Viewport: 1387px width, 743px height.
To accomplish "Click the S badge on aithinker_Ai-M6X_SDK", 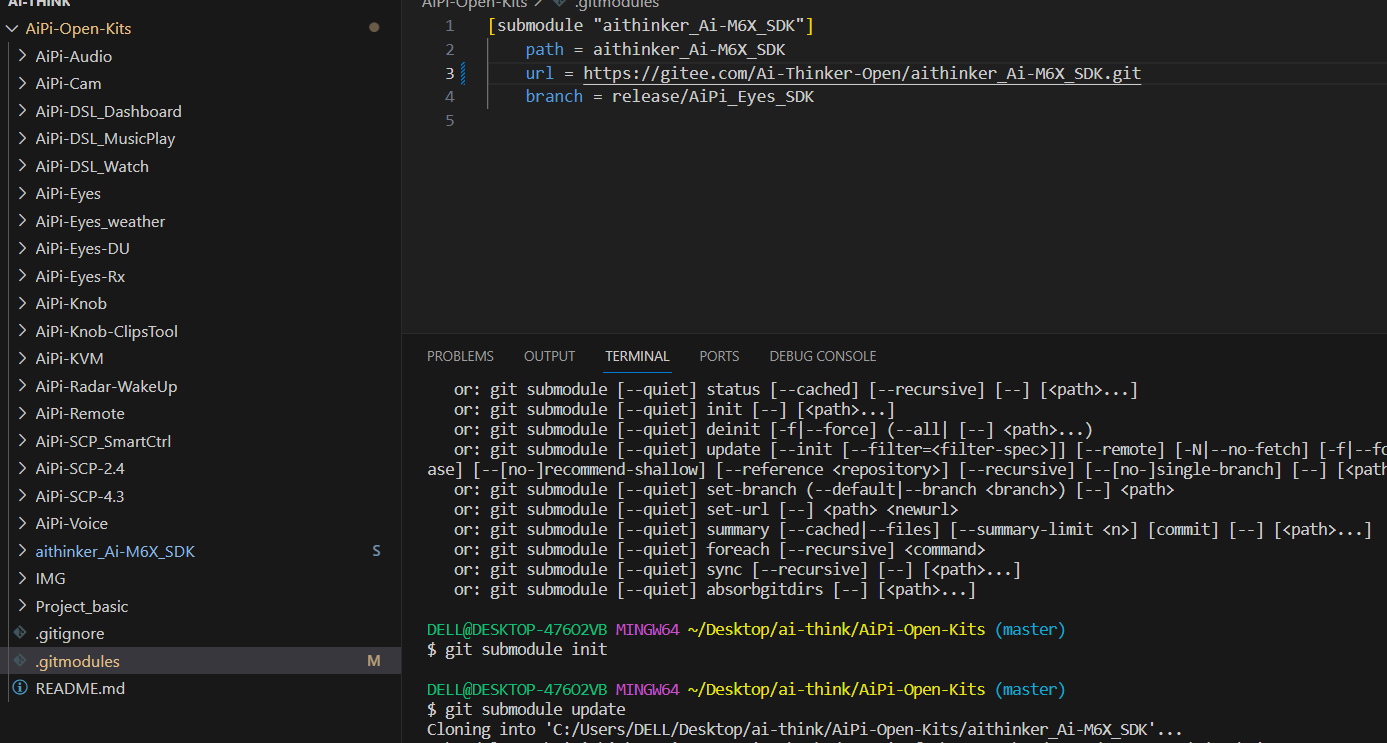I will click(x=376, y=551).
